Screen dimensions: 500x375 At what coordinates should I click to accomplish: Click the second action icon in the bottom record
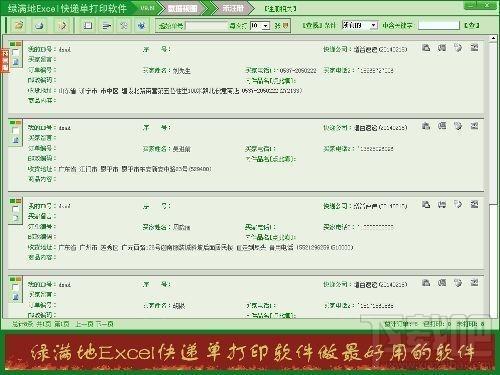(442, 283)
